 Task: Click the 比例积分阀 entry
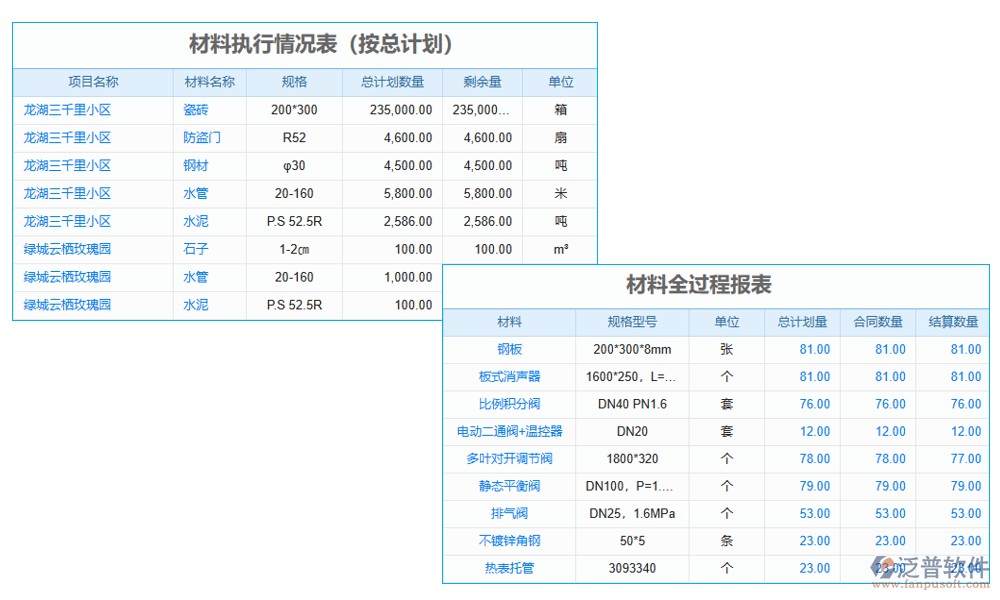point(512,404)
